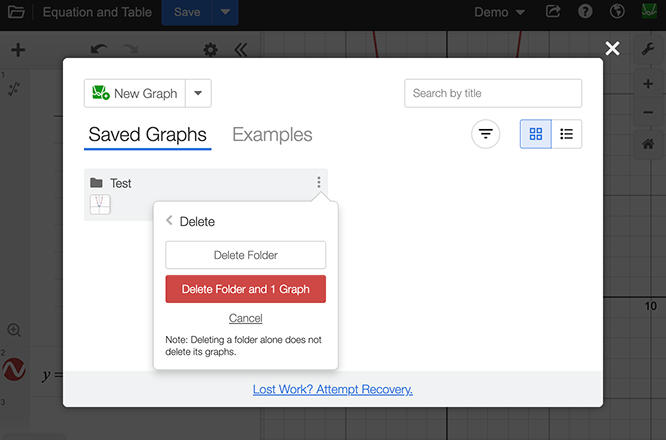Click the share graph icon
Screen dimensions: 666x440
point(553,13)
